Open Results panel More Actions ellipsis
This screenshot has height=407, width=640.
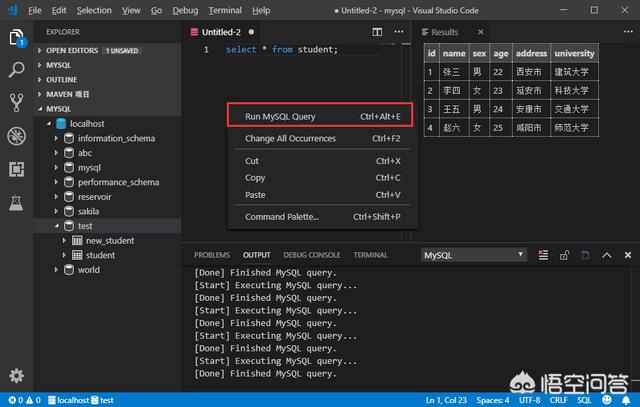tap(628, 32)
